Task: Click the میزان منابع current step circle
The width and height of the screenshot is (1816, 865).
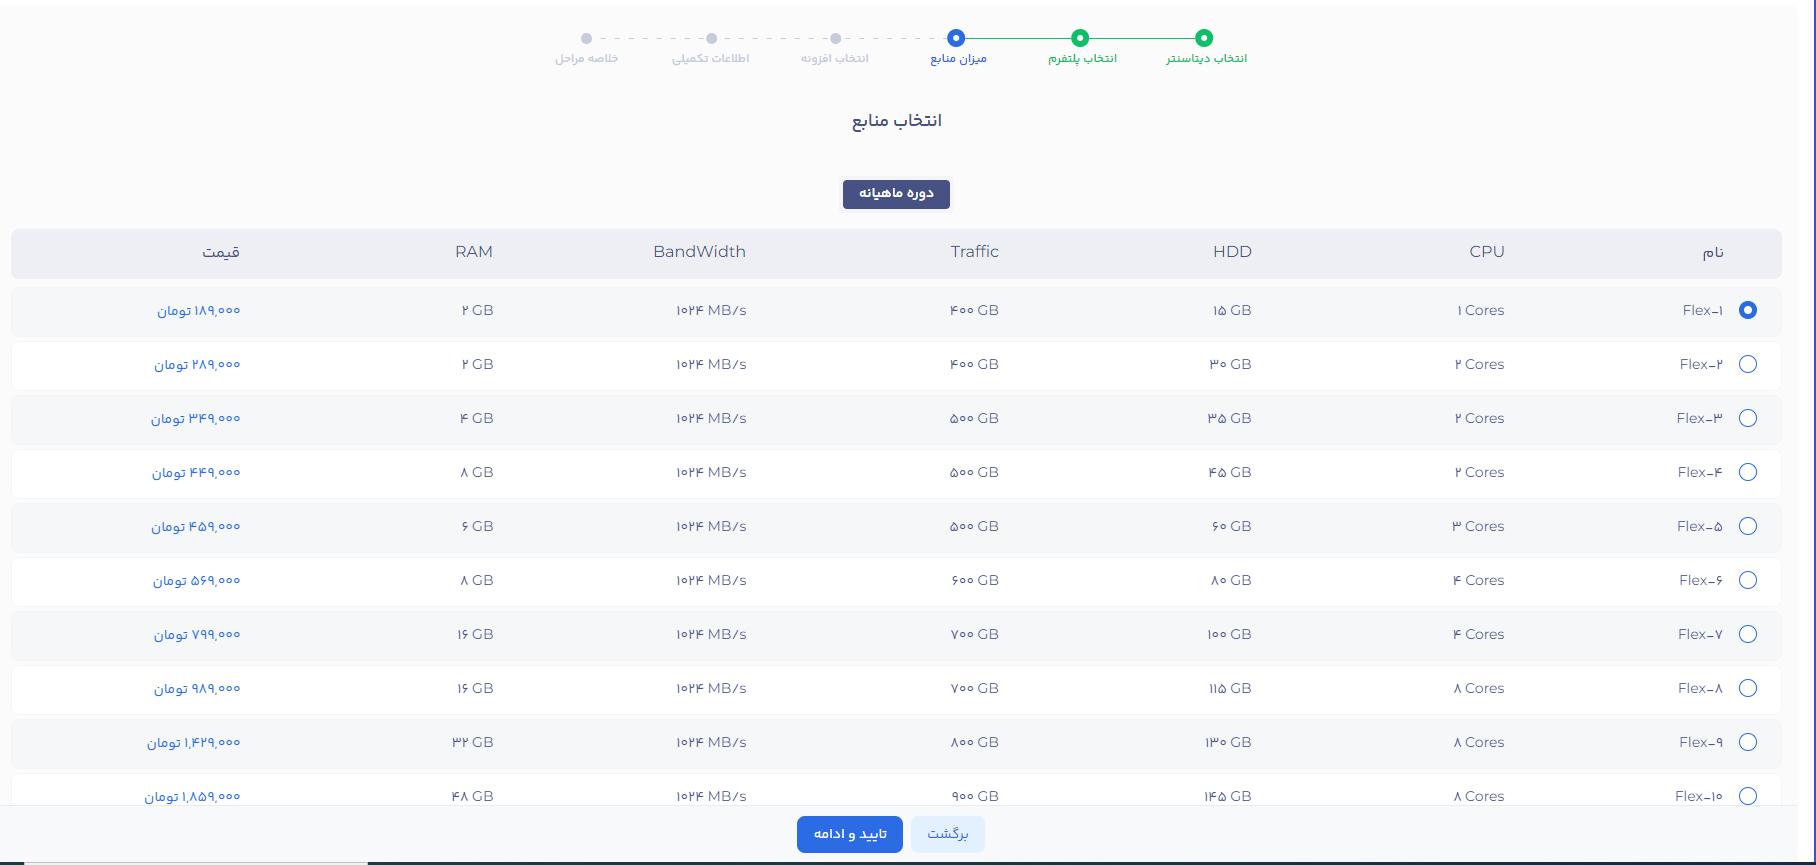Action: tap(956, 38)
